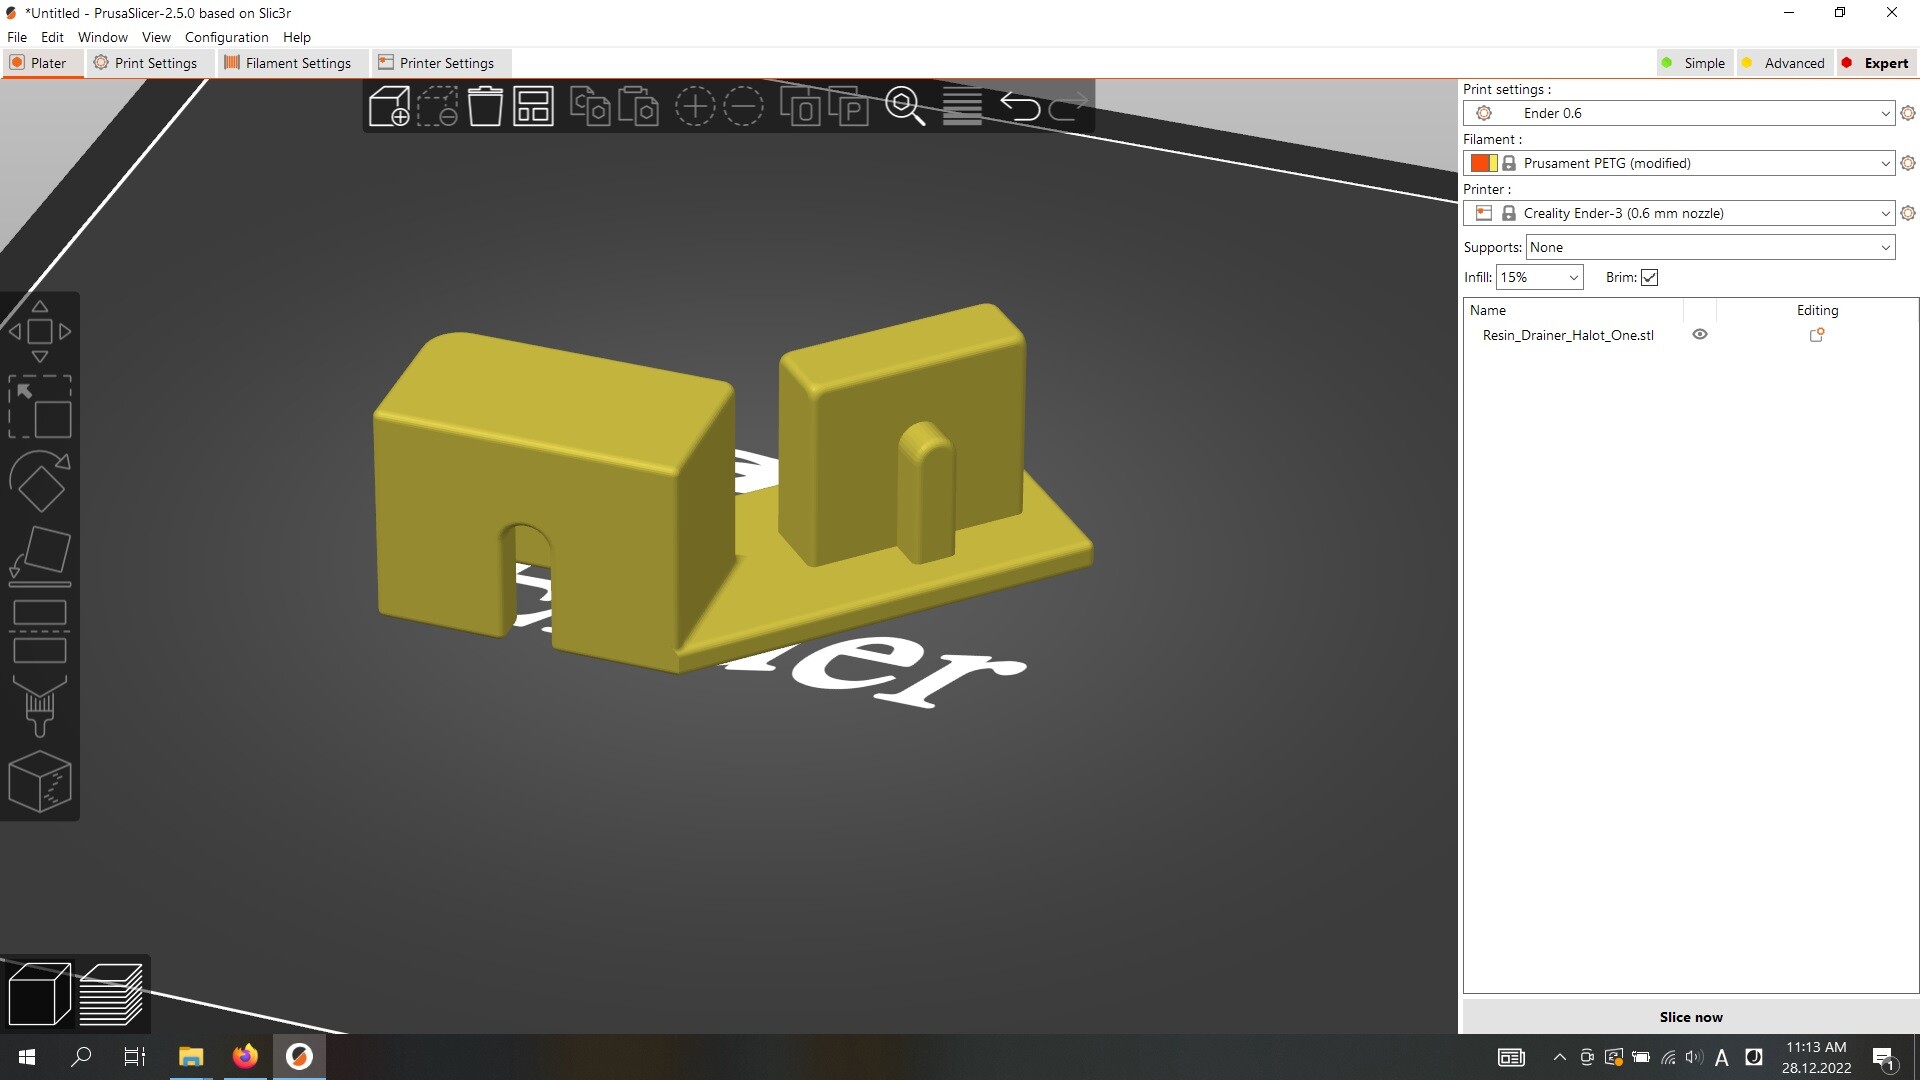This screenshot has height=1080, width=1920.
Task: Click the Delete all trash icon
Action: click(485, 106)
